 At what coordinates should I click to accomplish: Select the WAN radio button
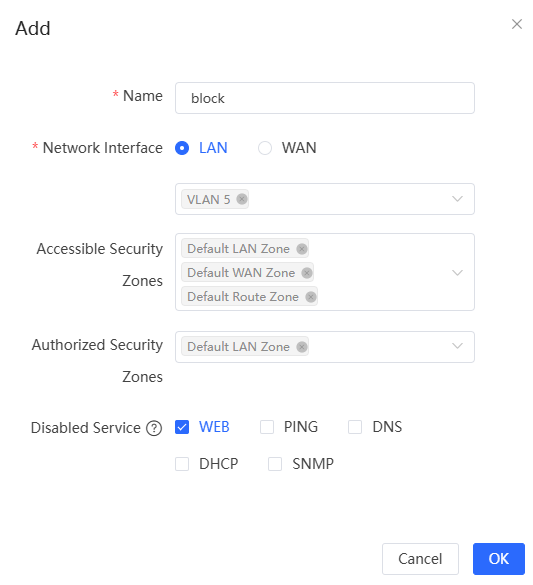[x=265, y=148]
